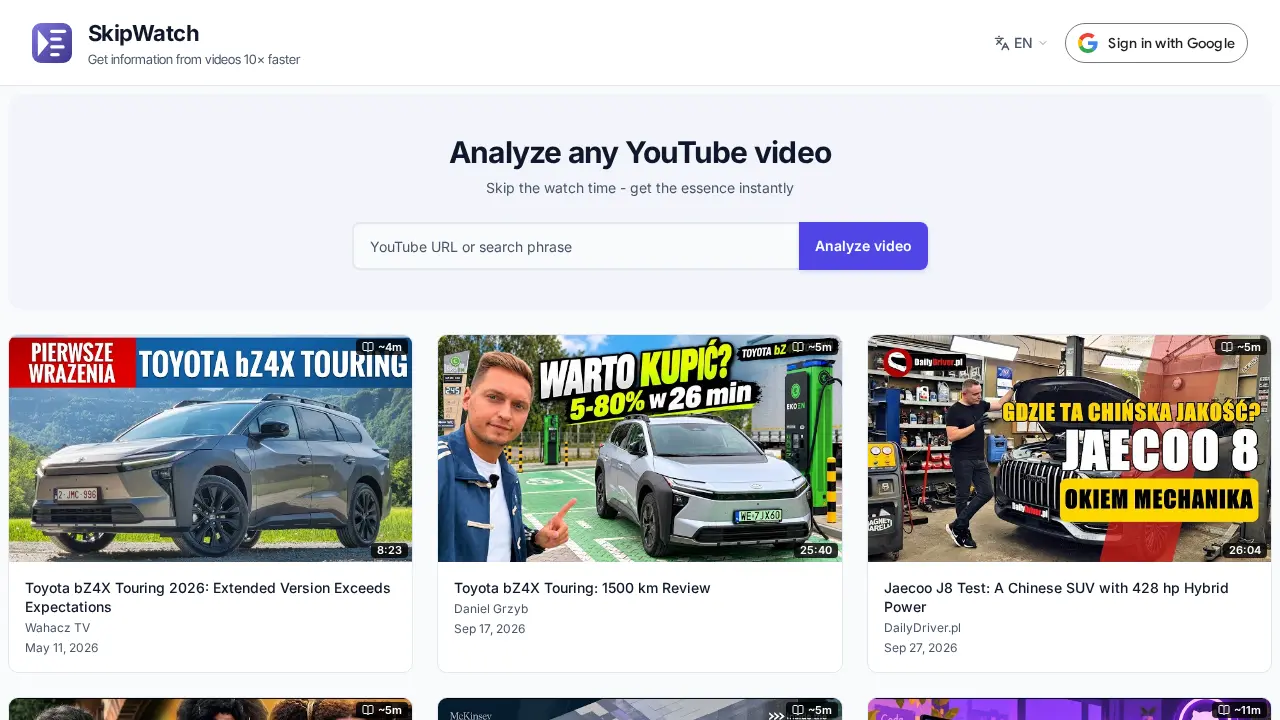Viewport: 1280px width, 720px height.
Task: Click the 26:04 duration label
Action: point(1245,550)
